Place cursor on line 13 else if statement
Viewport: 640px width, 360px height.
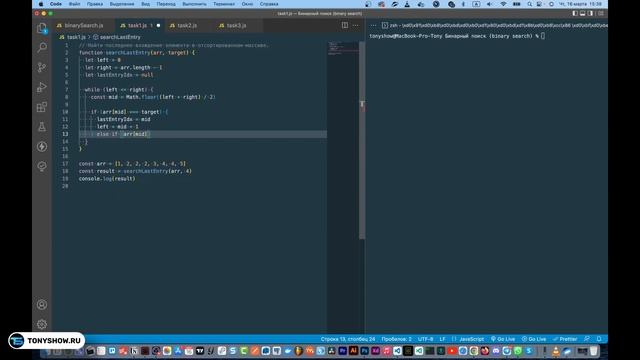click(123, 134)
